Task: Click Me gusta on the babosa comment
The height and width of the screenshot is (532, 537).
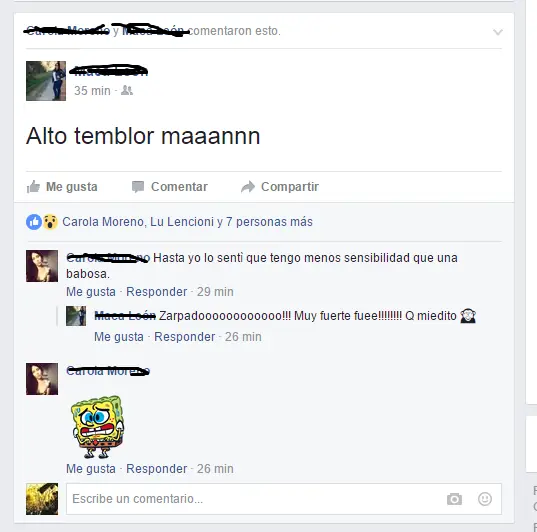Action: tap(91, 292)
